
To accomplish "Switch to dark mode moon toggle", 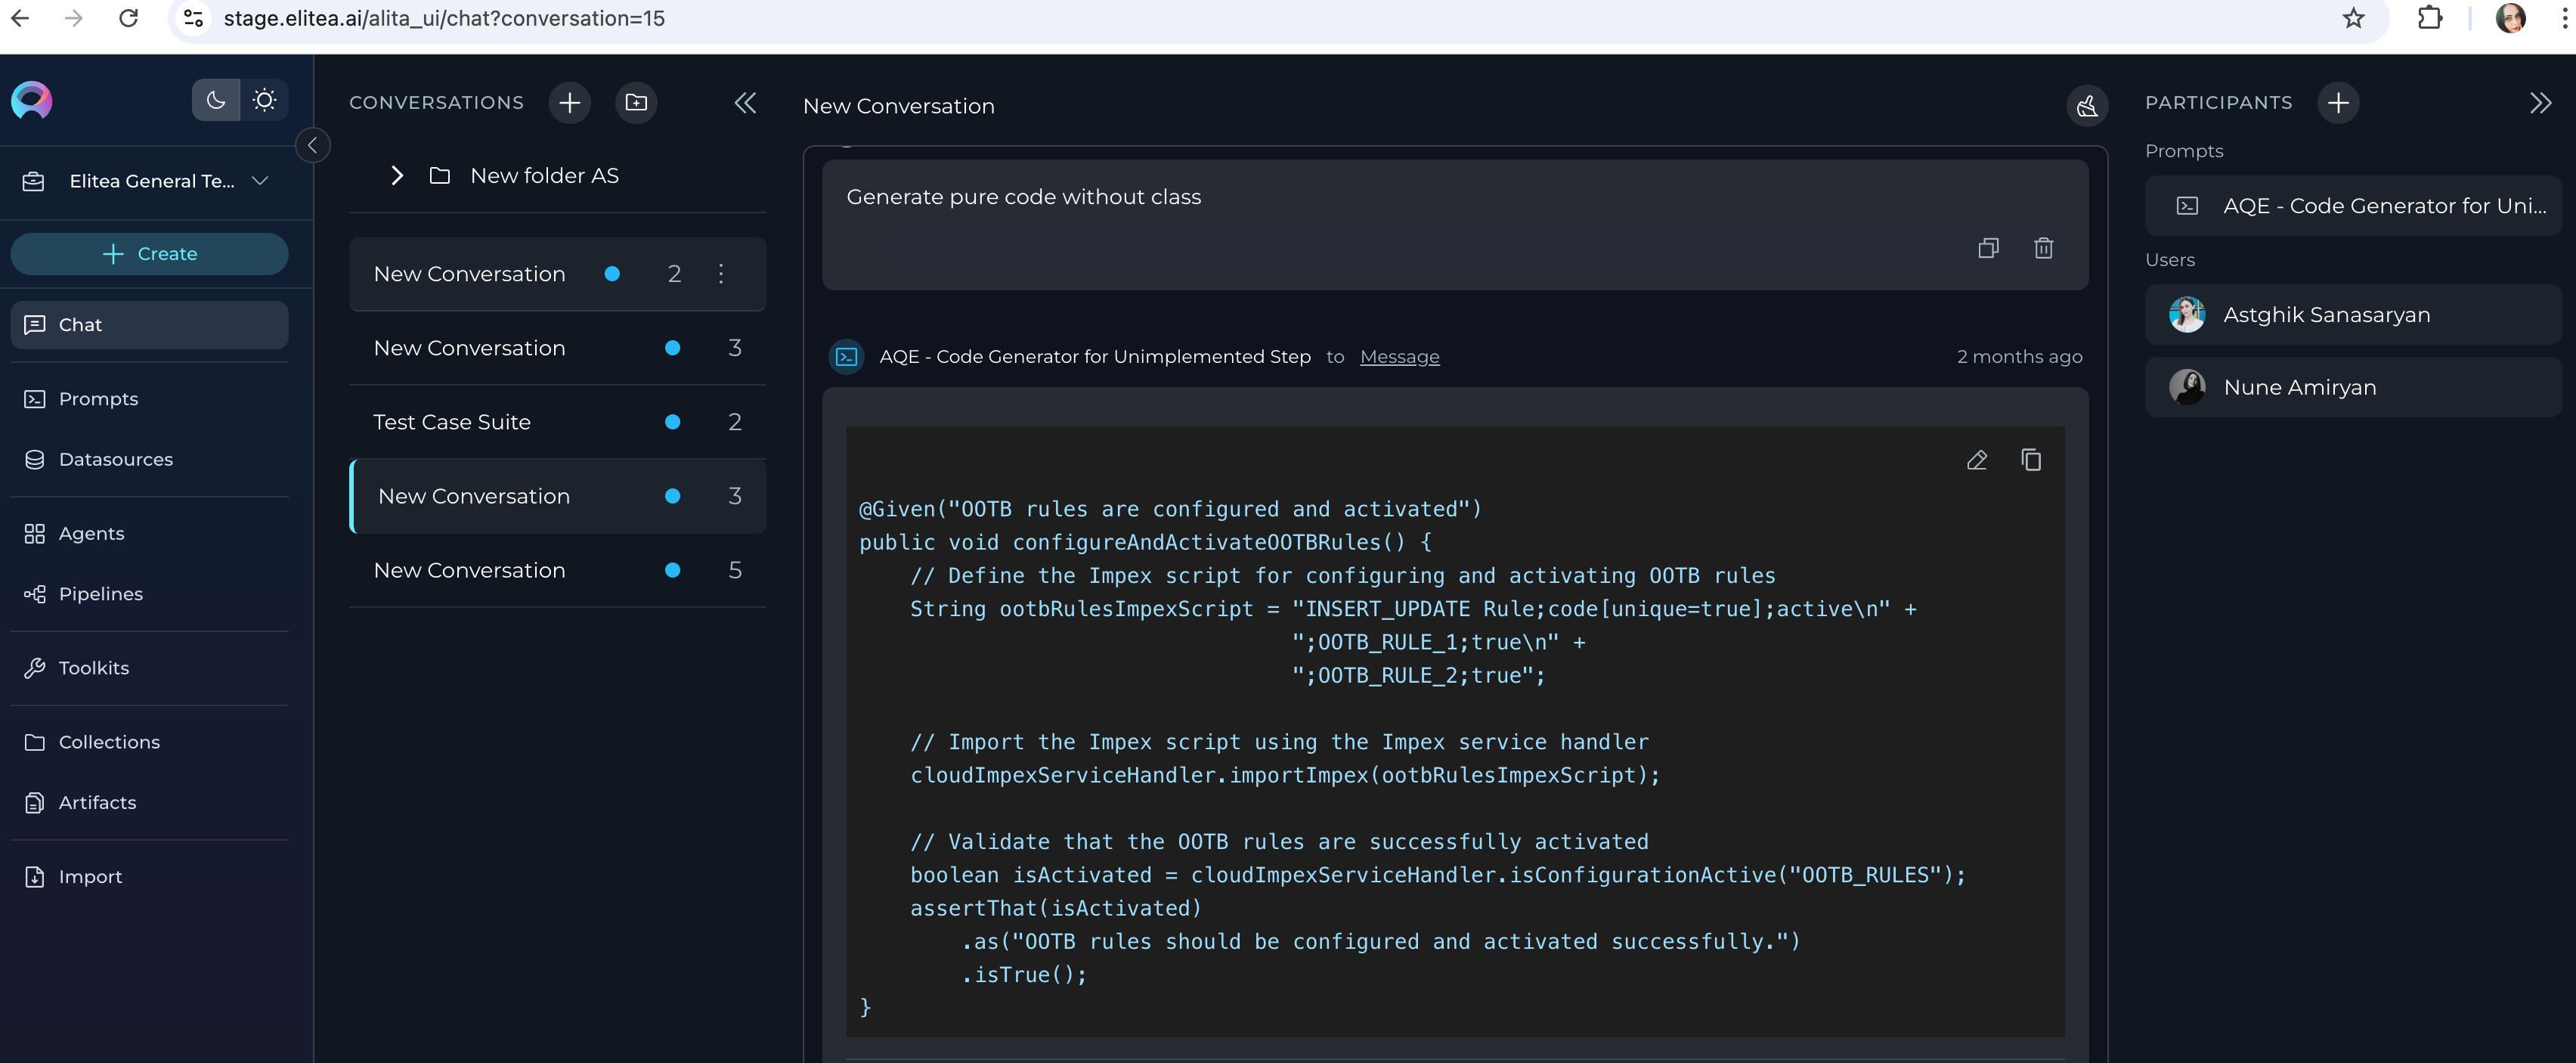I will [x=216, y=100].
